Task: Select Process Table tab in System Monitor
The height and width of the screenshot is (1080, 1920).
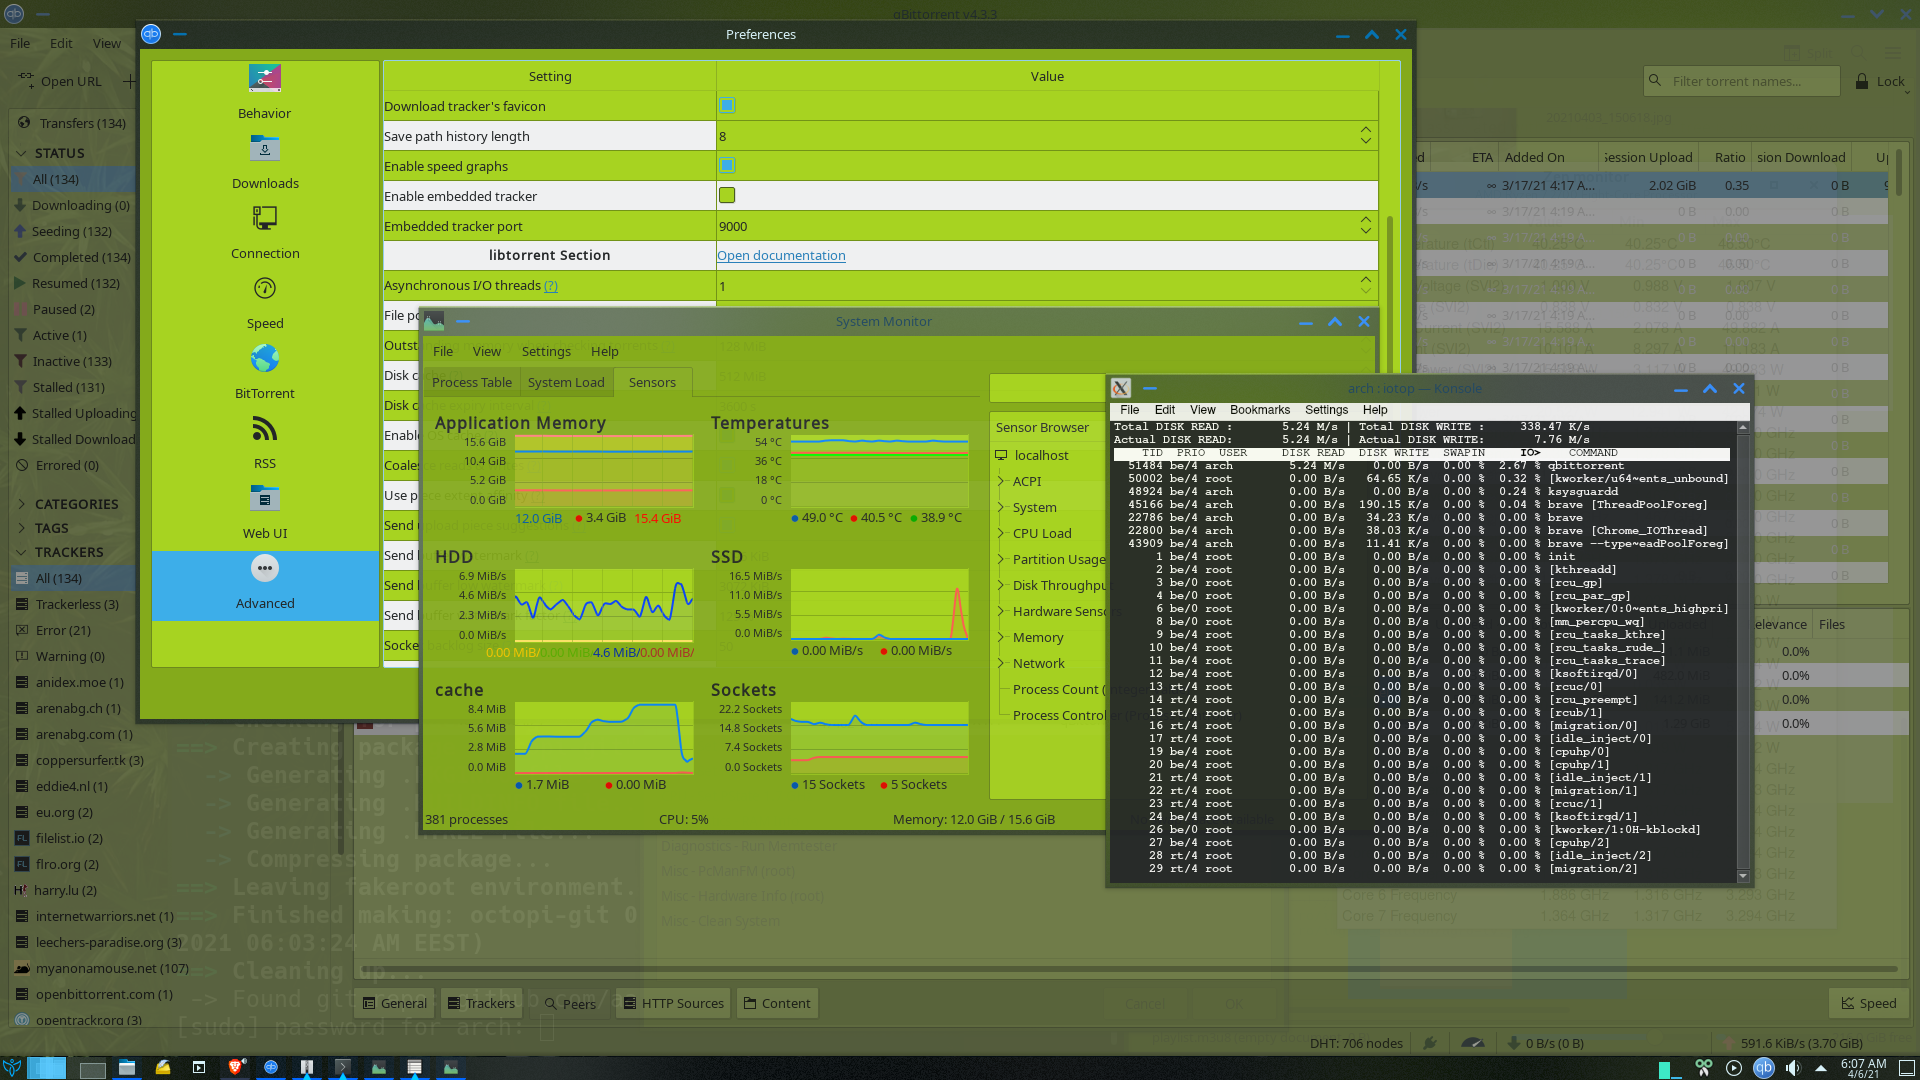Action: click(x=472, y=382)
